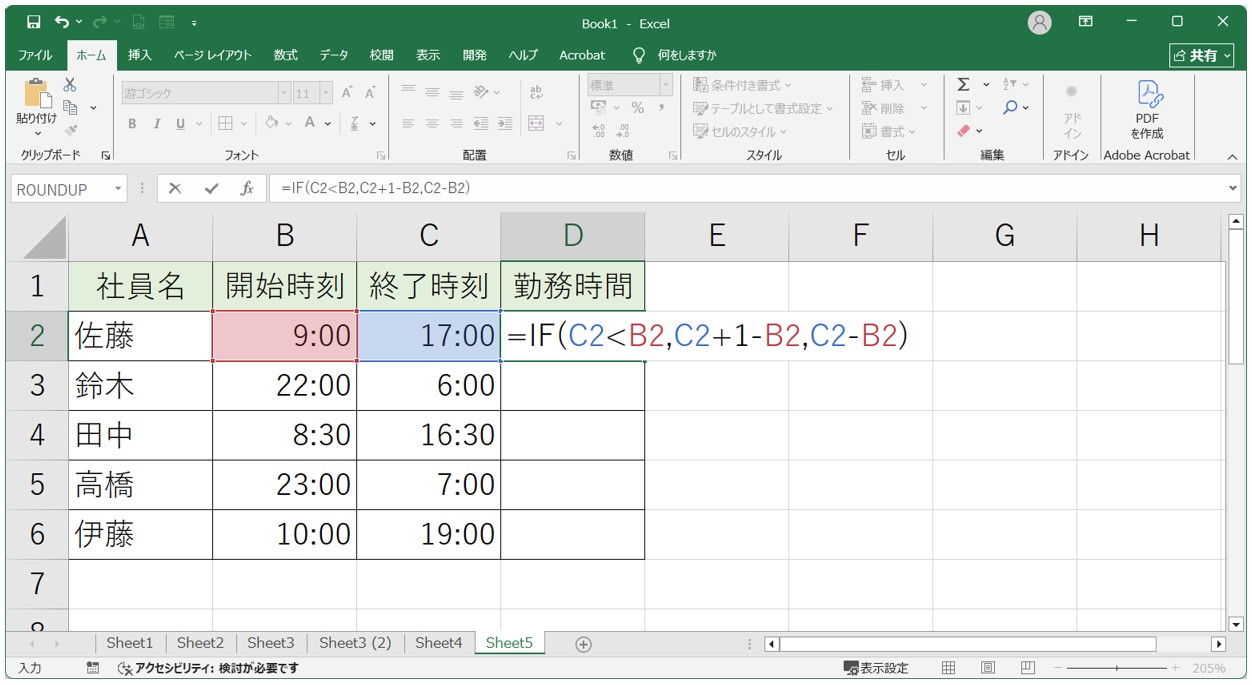1252x685 pixels.
Task: Click the Comma Style icon
Action: point(661,108)
